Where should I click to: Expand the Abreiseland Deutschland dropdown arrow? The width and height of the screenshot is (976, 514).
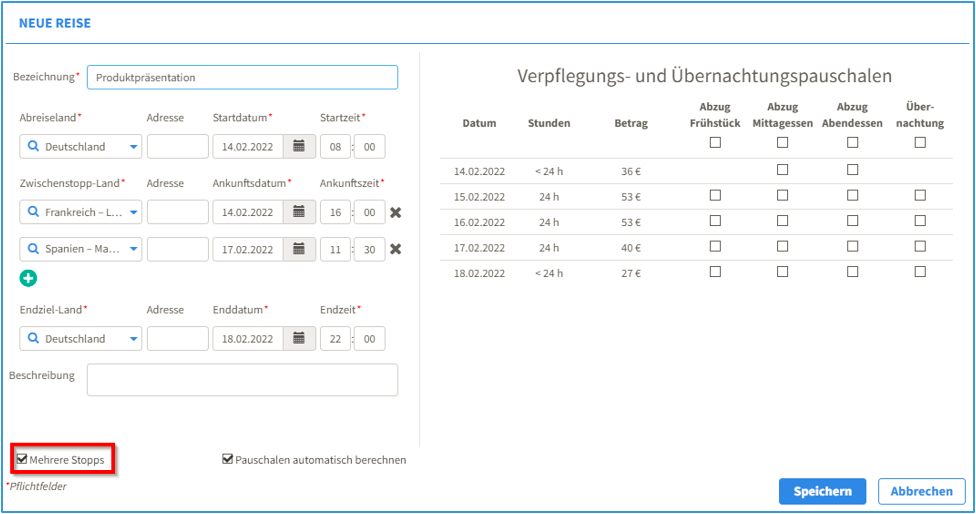(x=133, y=147)
